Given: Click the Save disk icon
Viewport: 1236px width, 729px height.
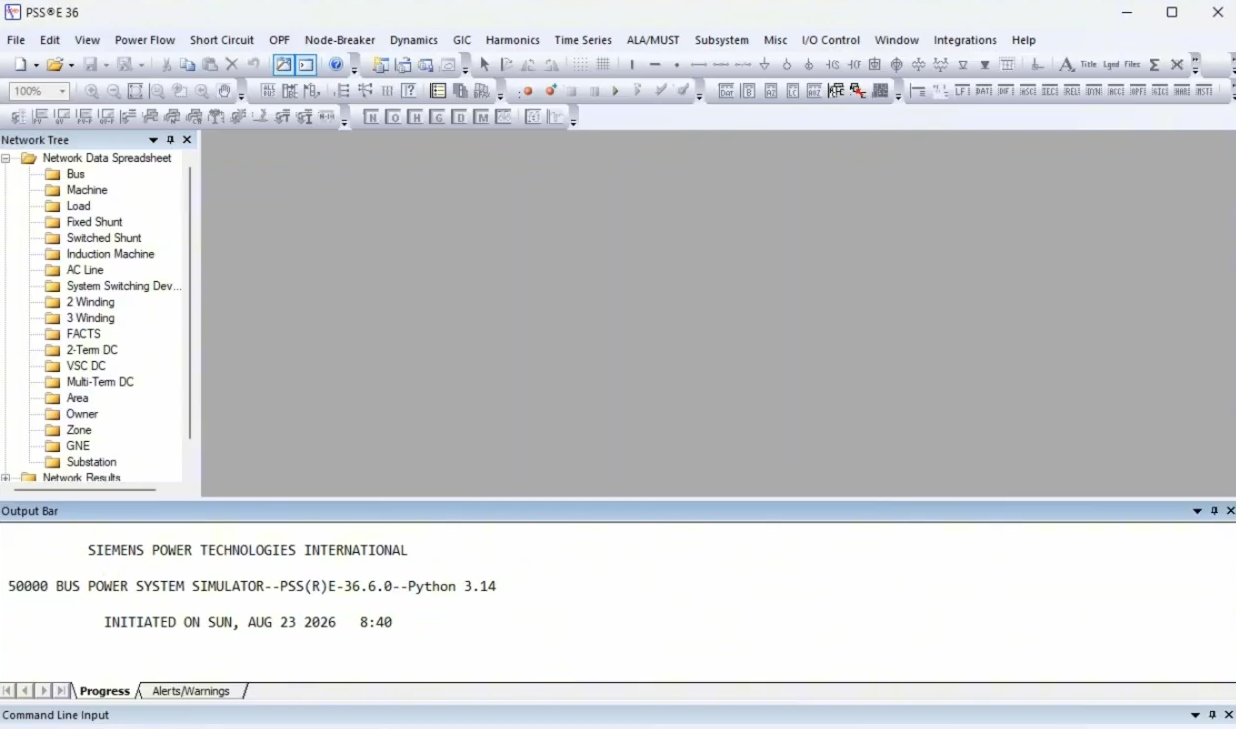Looking at the screenshot, I should [91, 65].
